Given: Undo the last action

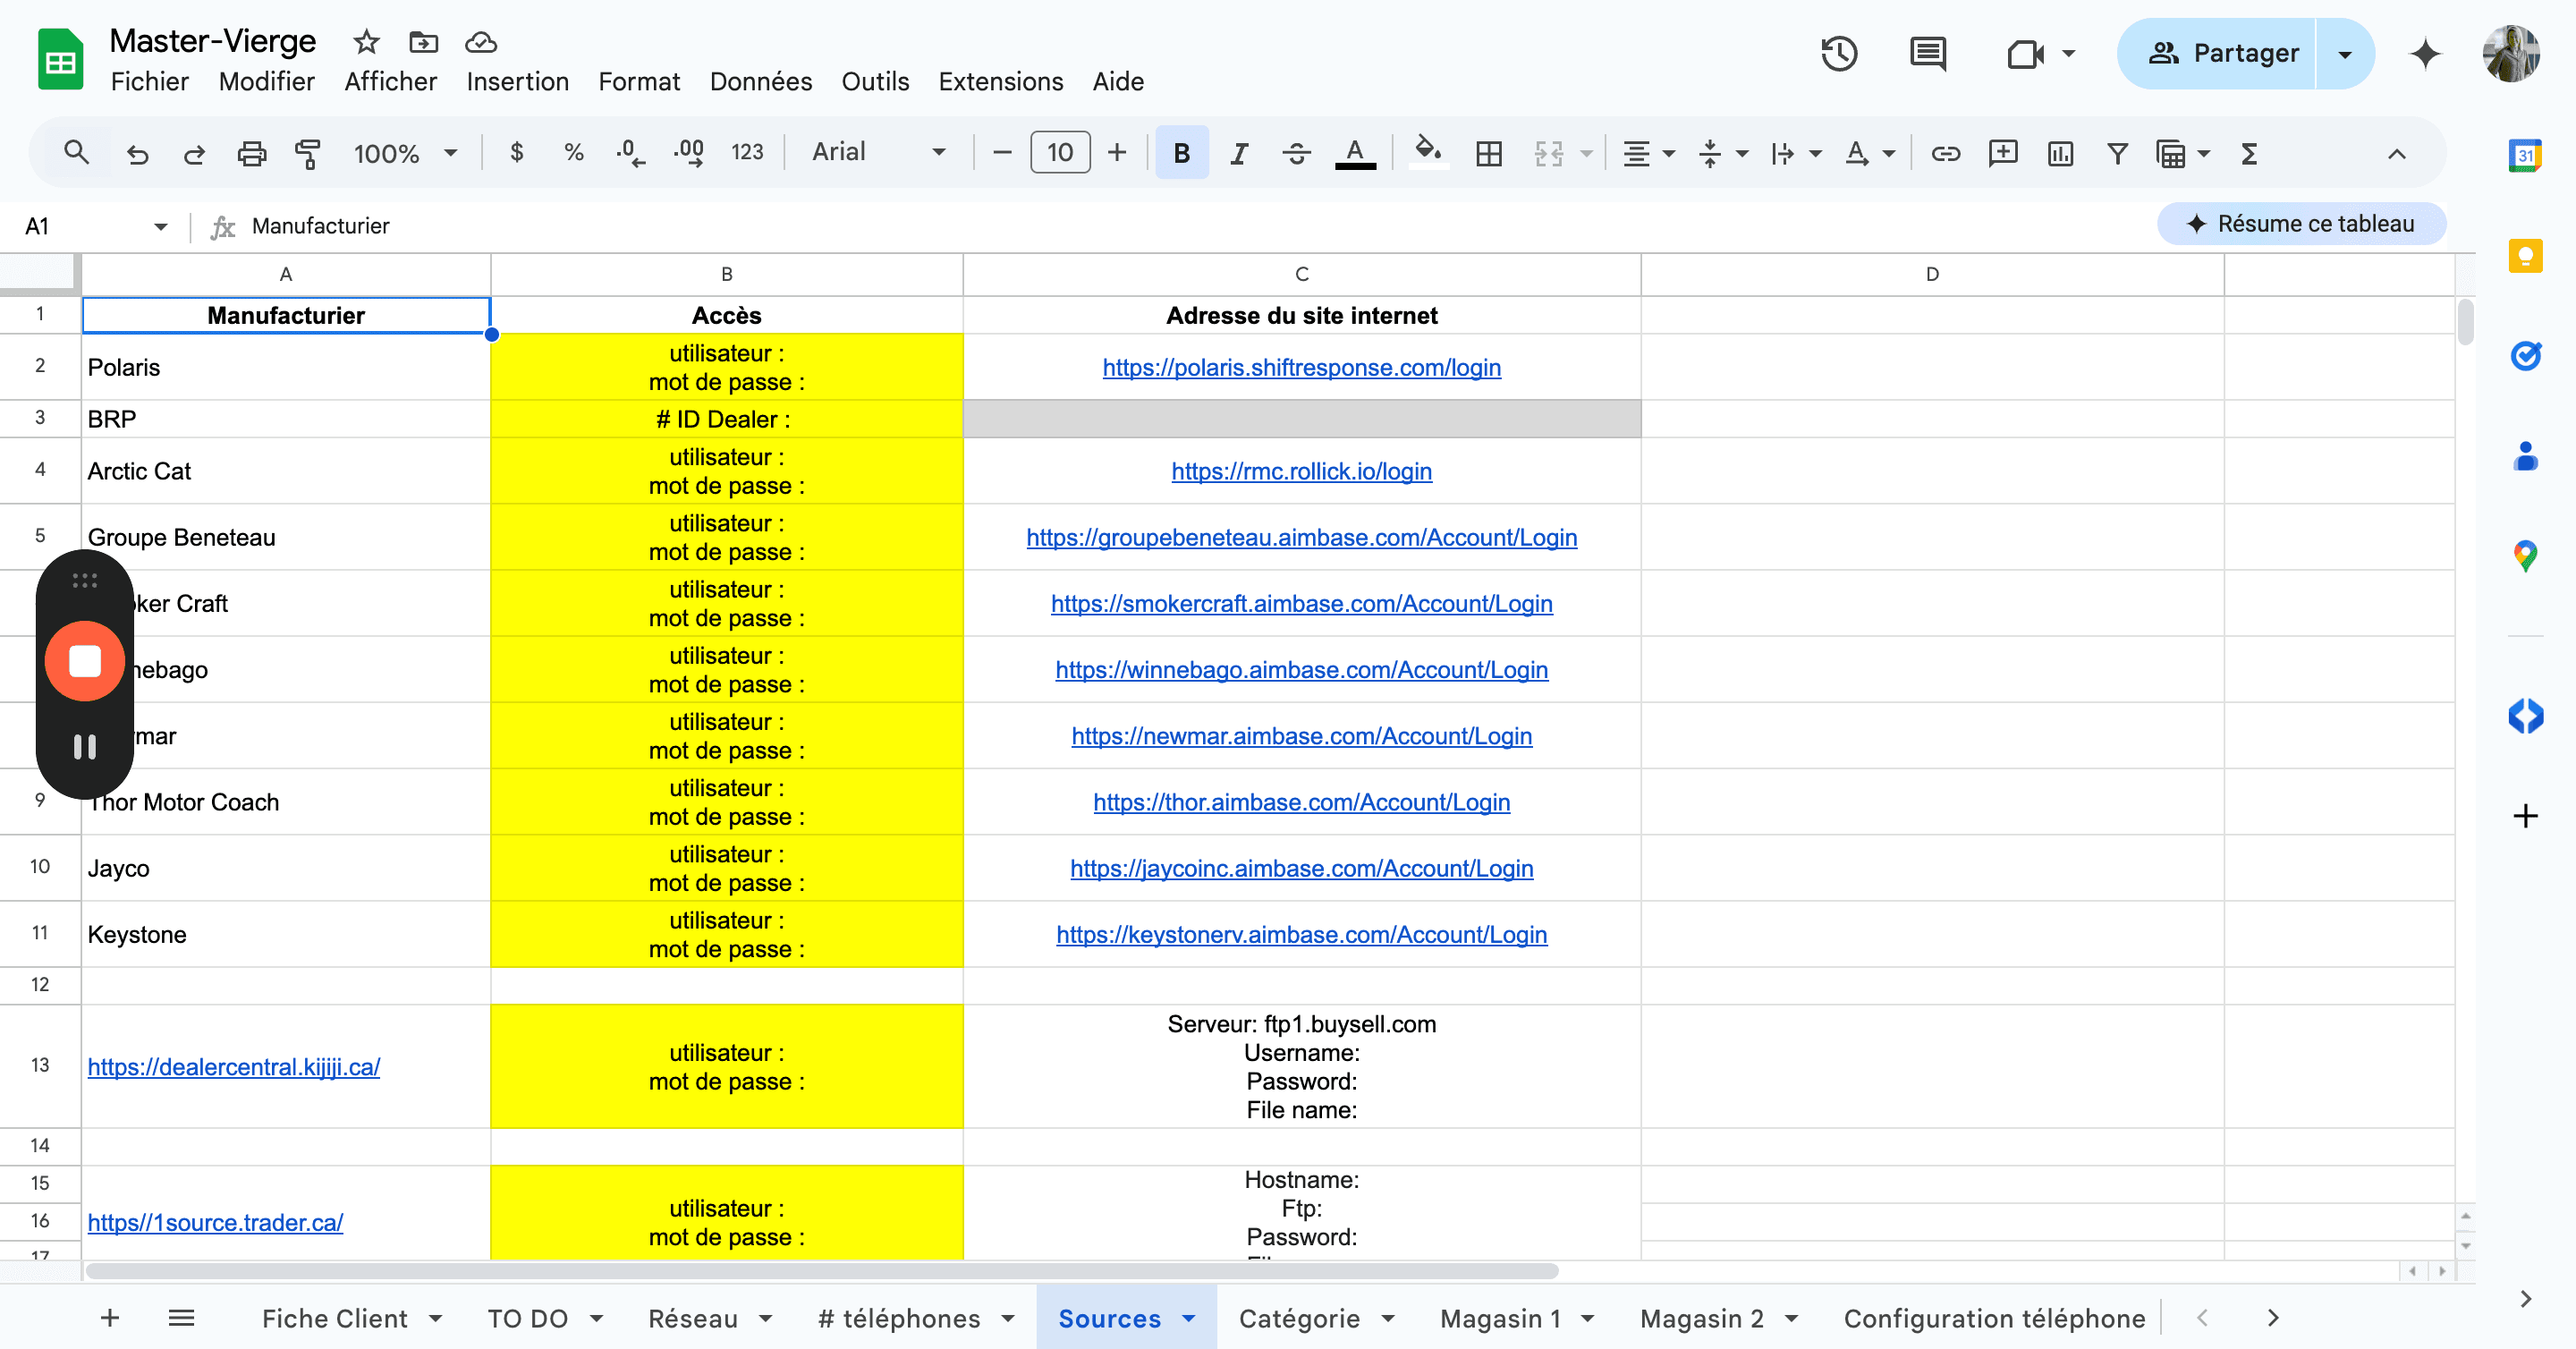Looking at the screenshot, I should (x=137, y=153).
